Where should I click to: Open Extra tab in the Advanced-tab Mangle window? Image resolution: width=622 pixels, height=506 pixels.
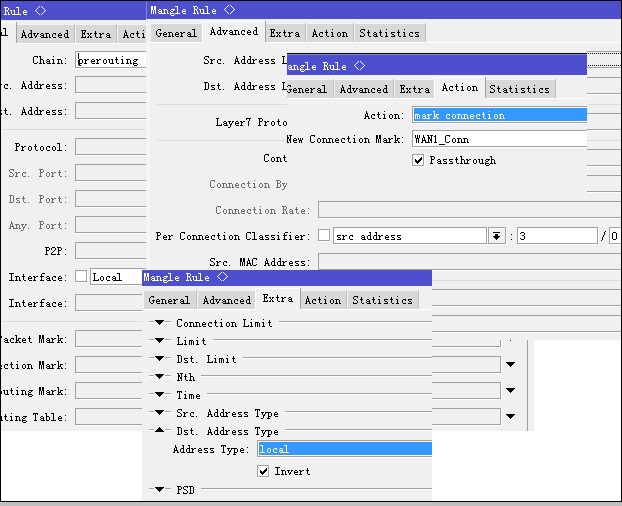point(285,33)
